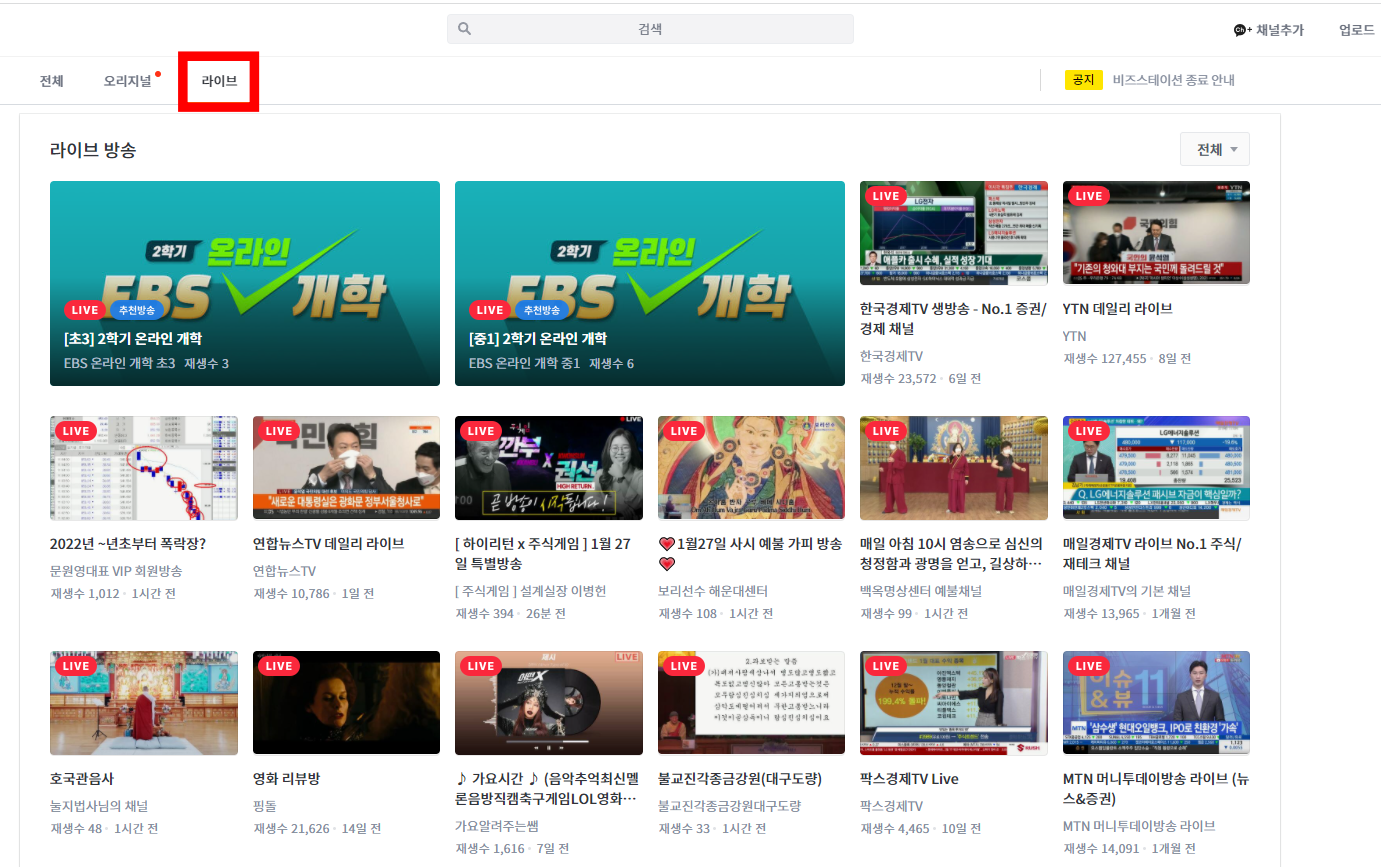Screen dimensions: 1381x867
Task: Open 백옥명상센터 예불채널 channel
Action: point(921,591)
